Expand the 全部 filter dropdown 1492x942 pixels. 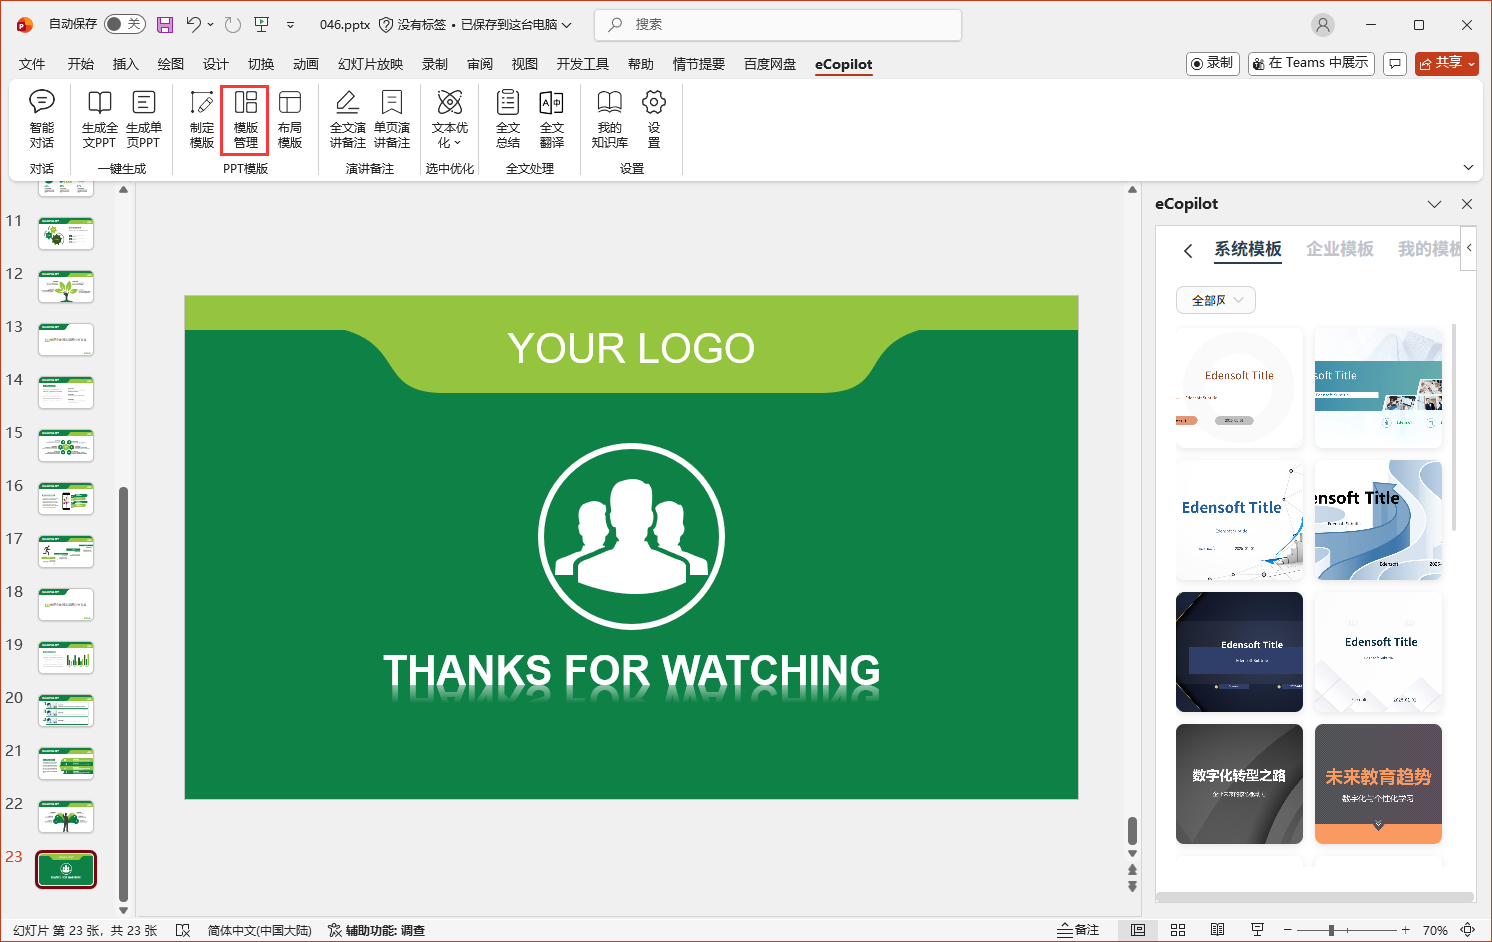pos(1216,300)
